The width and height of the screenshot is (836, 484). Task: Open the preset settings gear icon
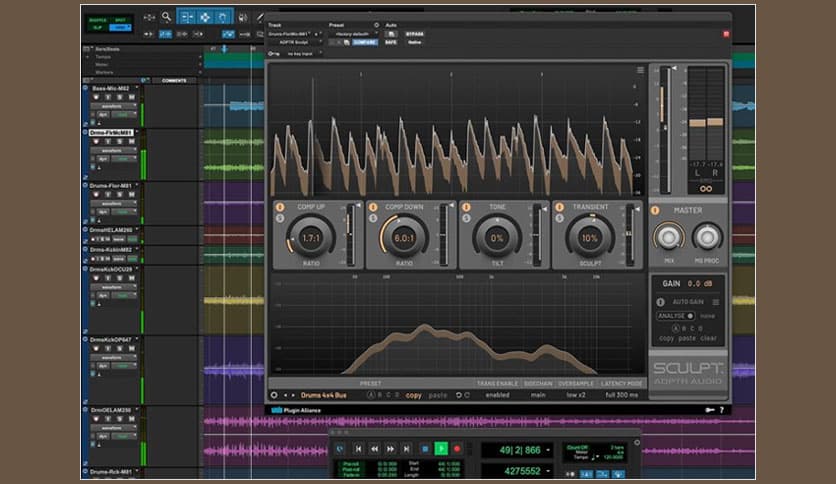(274, 395)
